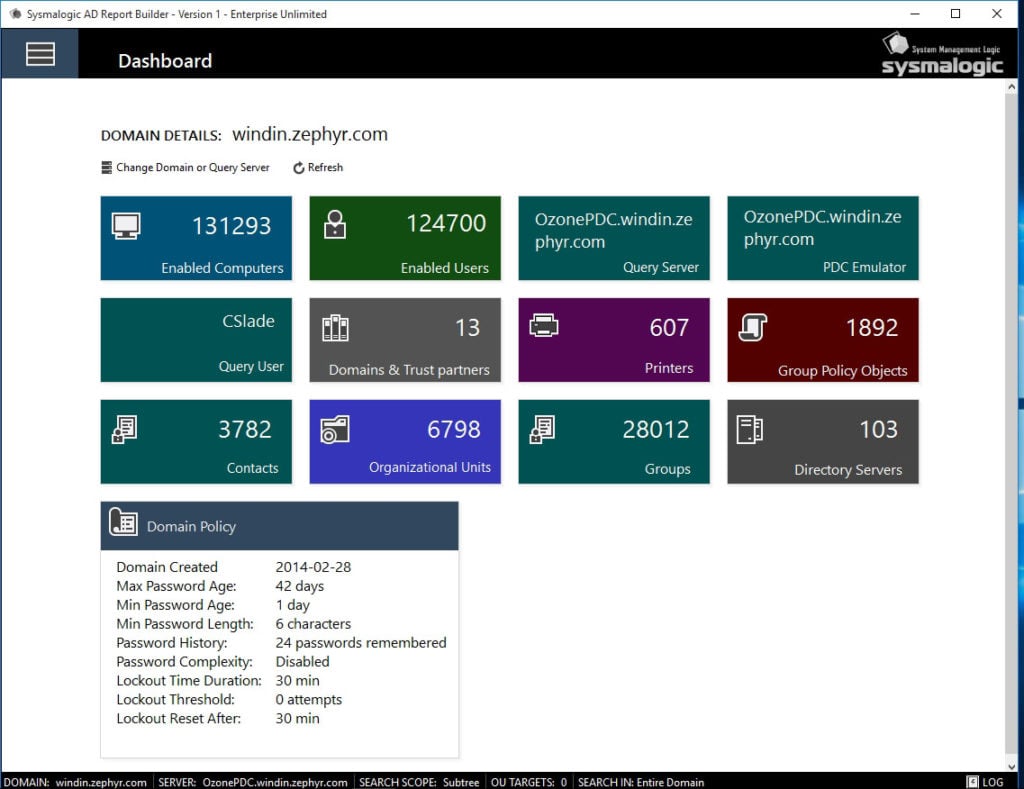Click the Lockout Threshold value 0 attempts
This screenshot has width=1024, height=789.
(309, 700)
